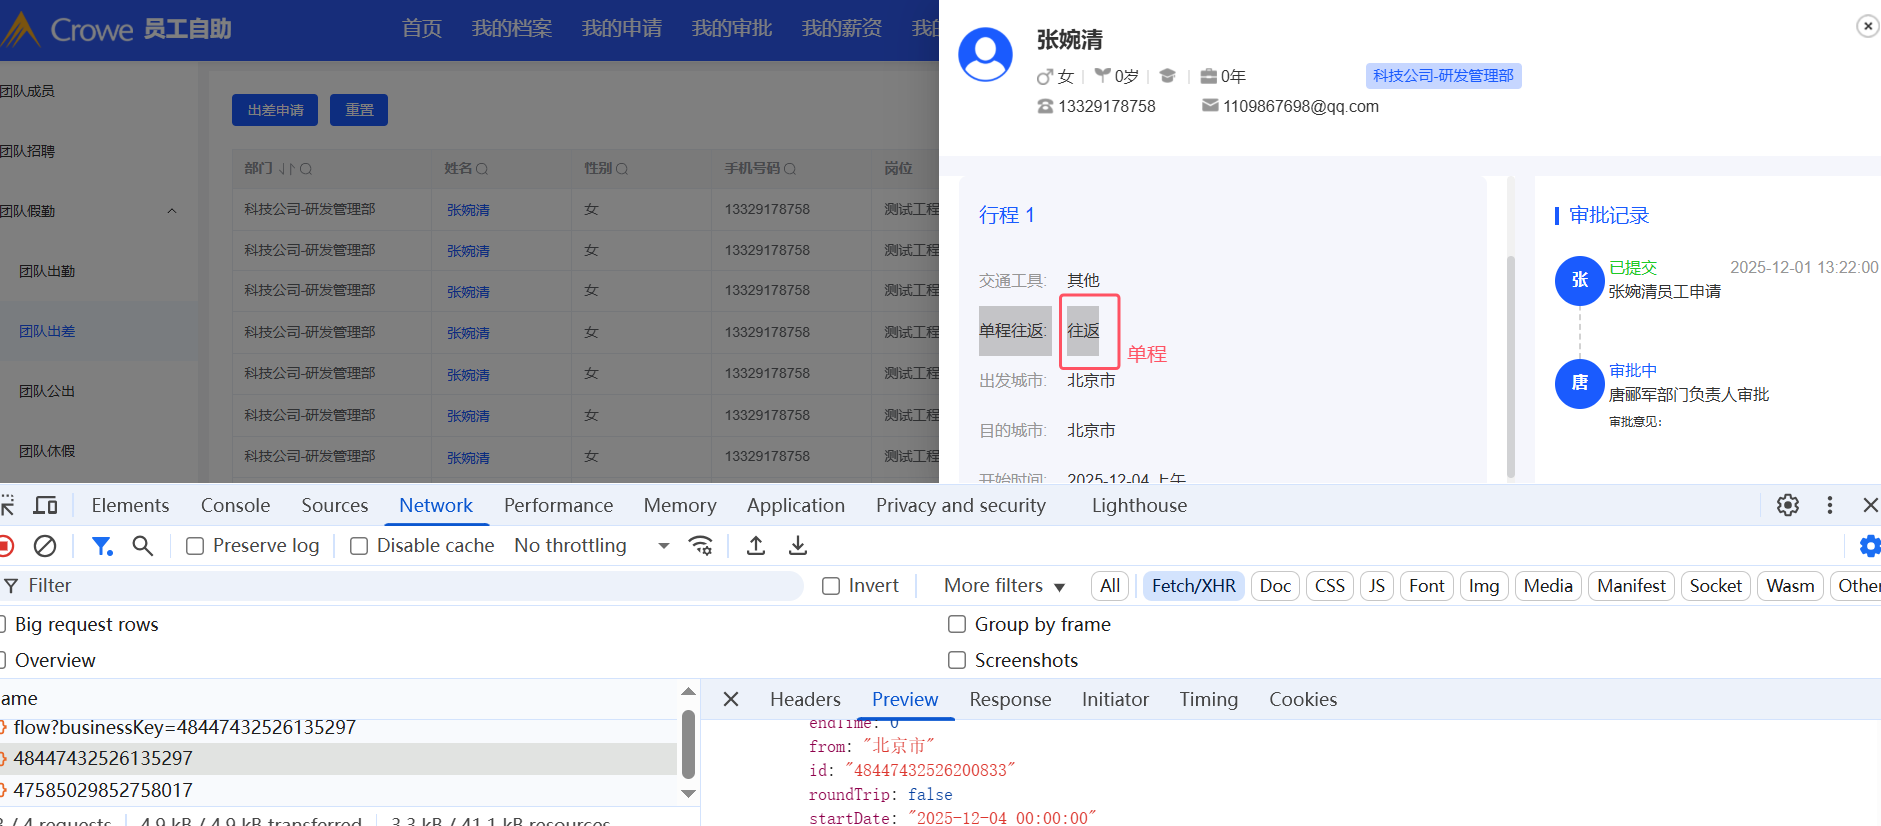Collapse the 团队假勤 sidebar group
1881x826 pixels.
pos(172,211)
